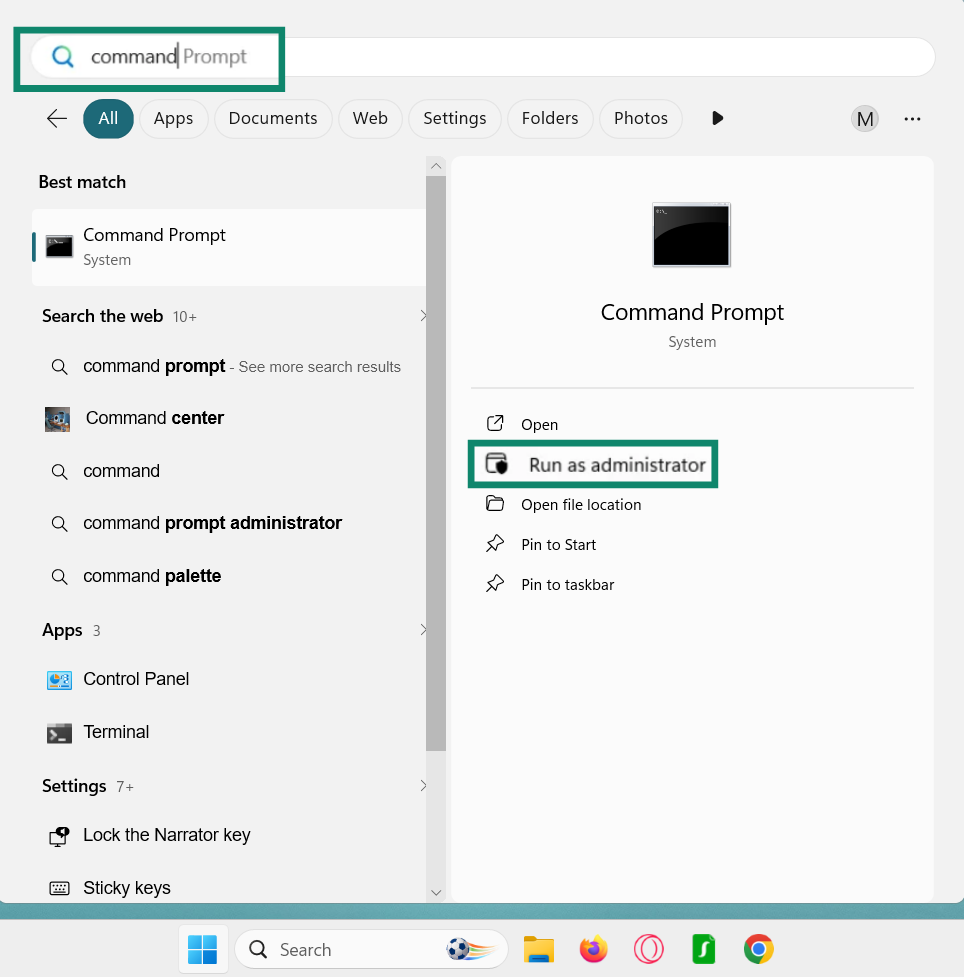Show more filter tabs with play arrow
The image size is (964, 977).
717,118
